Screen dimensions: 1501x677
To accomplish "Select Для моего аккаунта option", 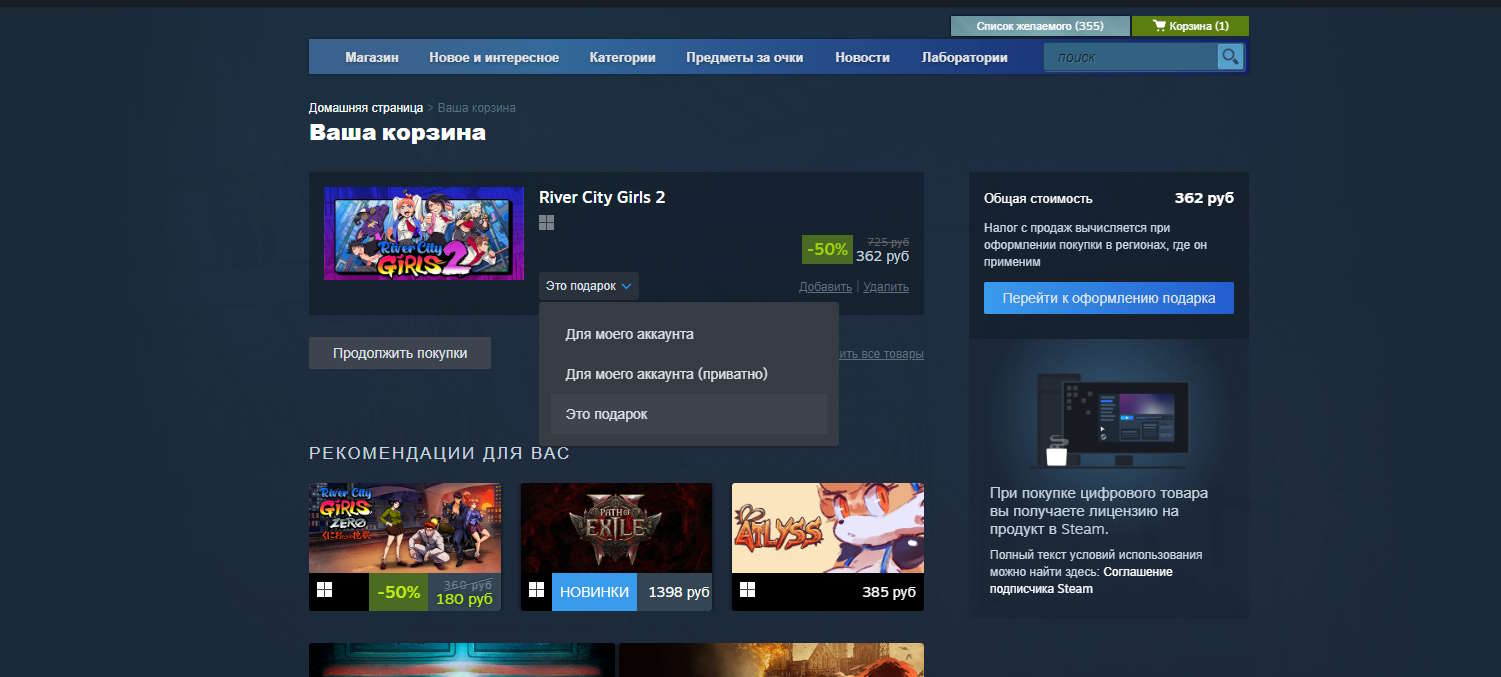I will 689,334.
